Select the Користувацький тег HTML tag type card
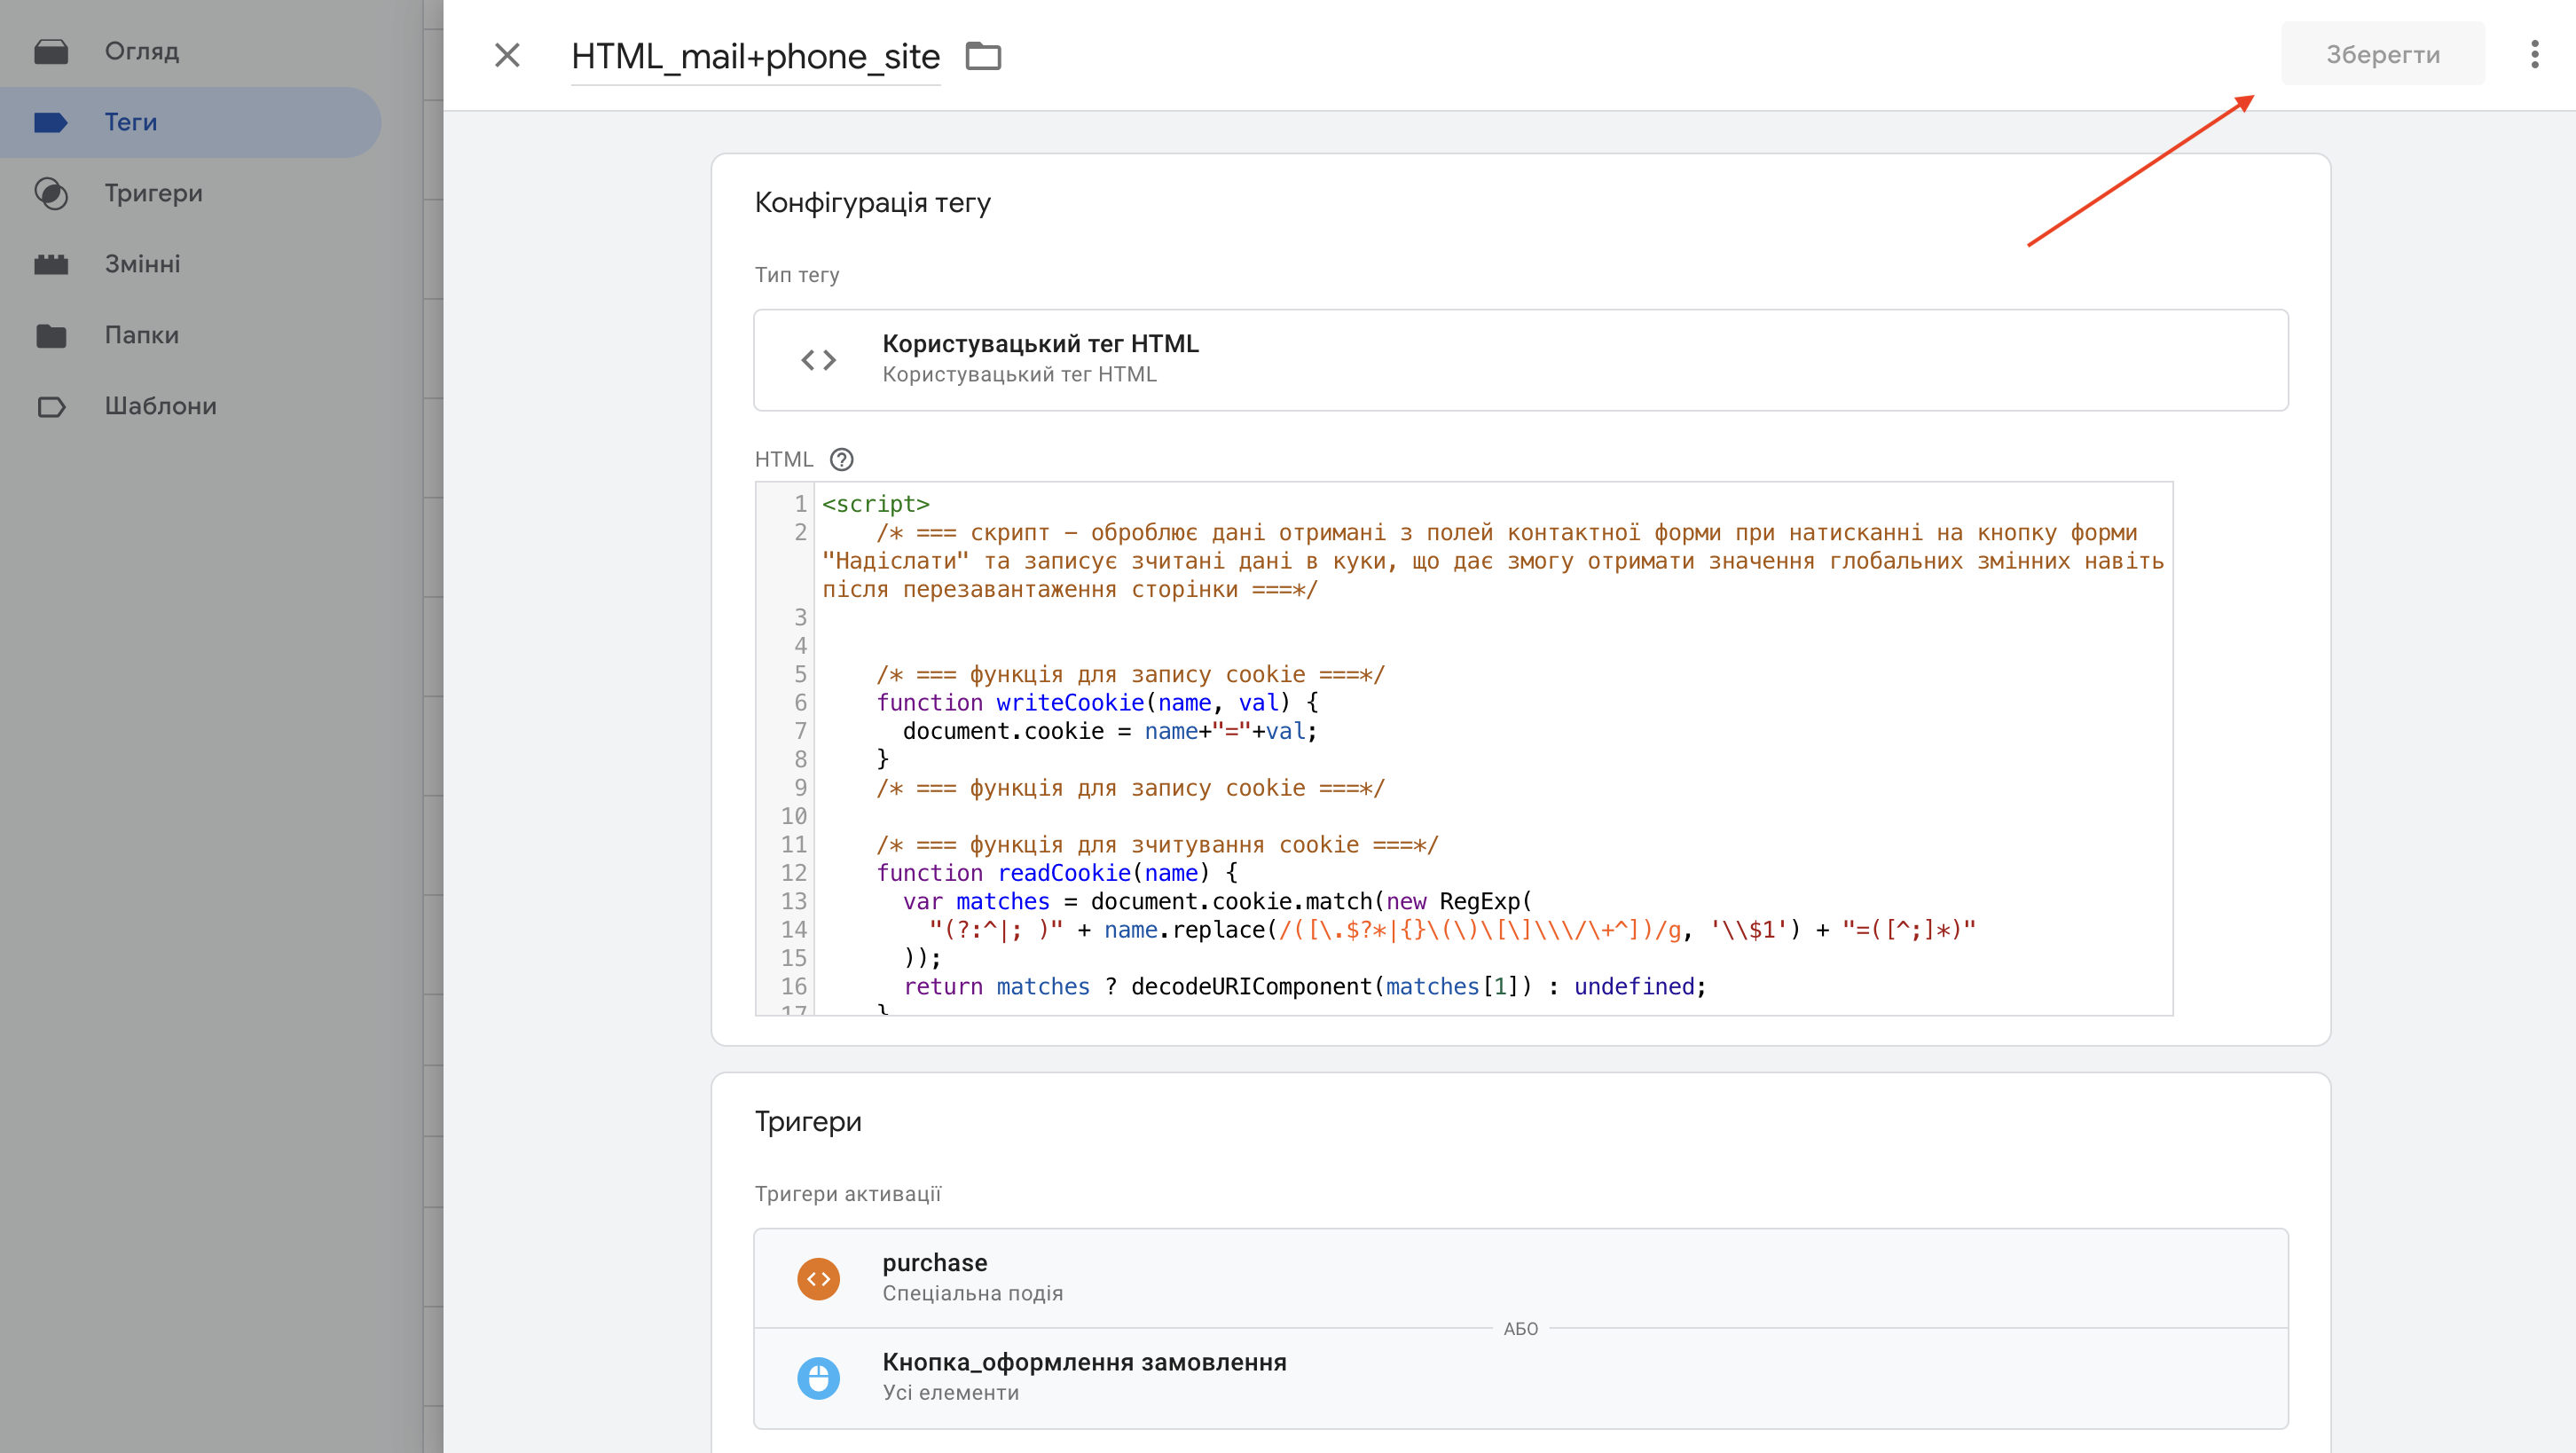The width and height of the screenshot is (2576, 1453). pos(1520,360)
